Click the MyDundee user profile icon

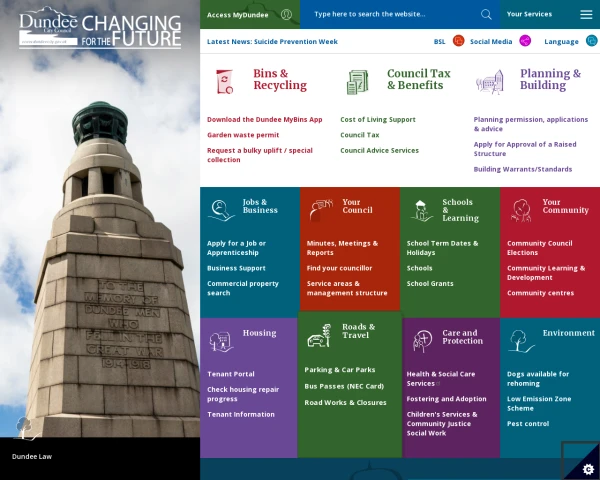286,15
